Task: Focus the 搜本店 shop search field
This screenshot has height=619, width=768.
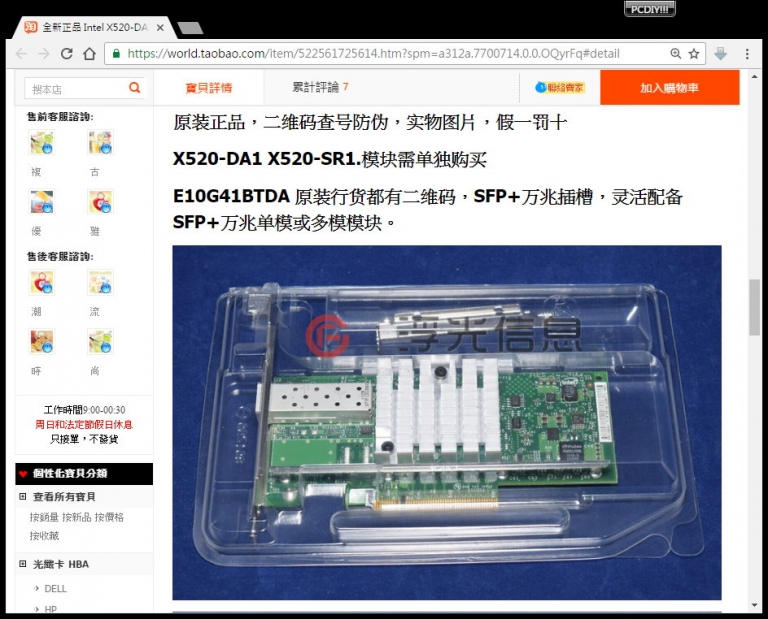Action: [76, 89]
